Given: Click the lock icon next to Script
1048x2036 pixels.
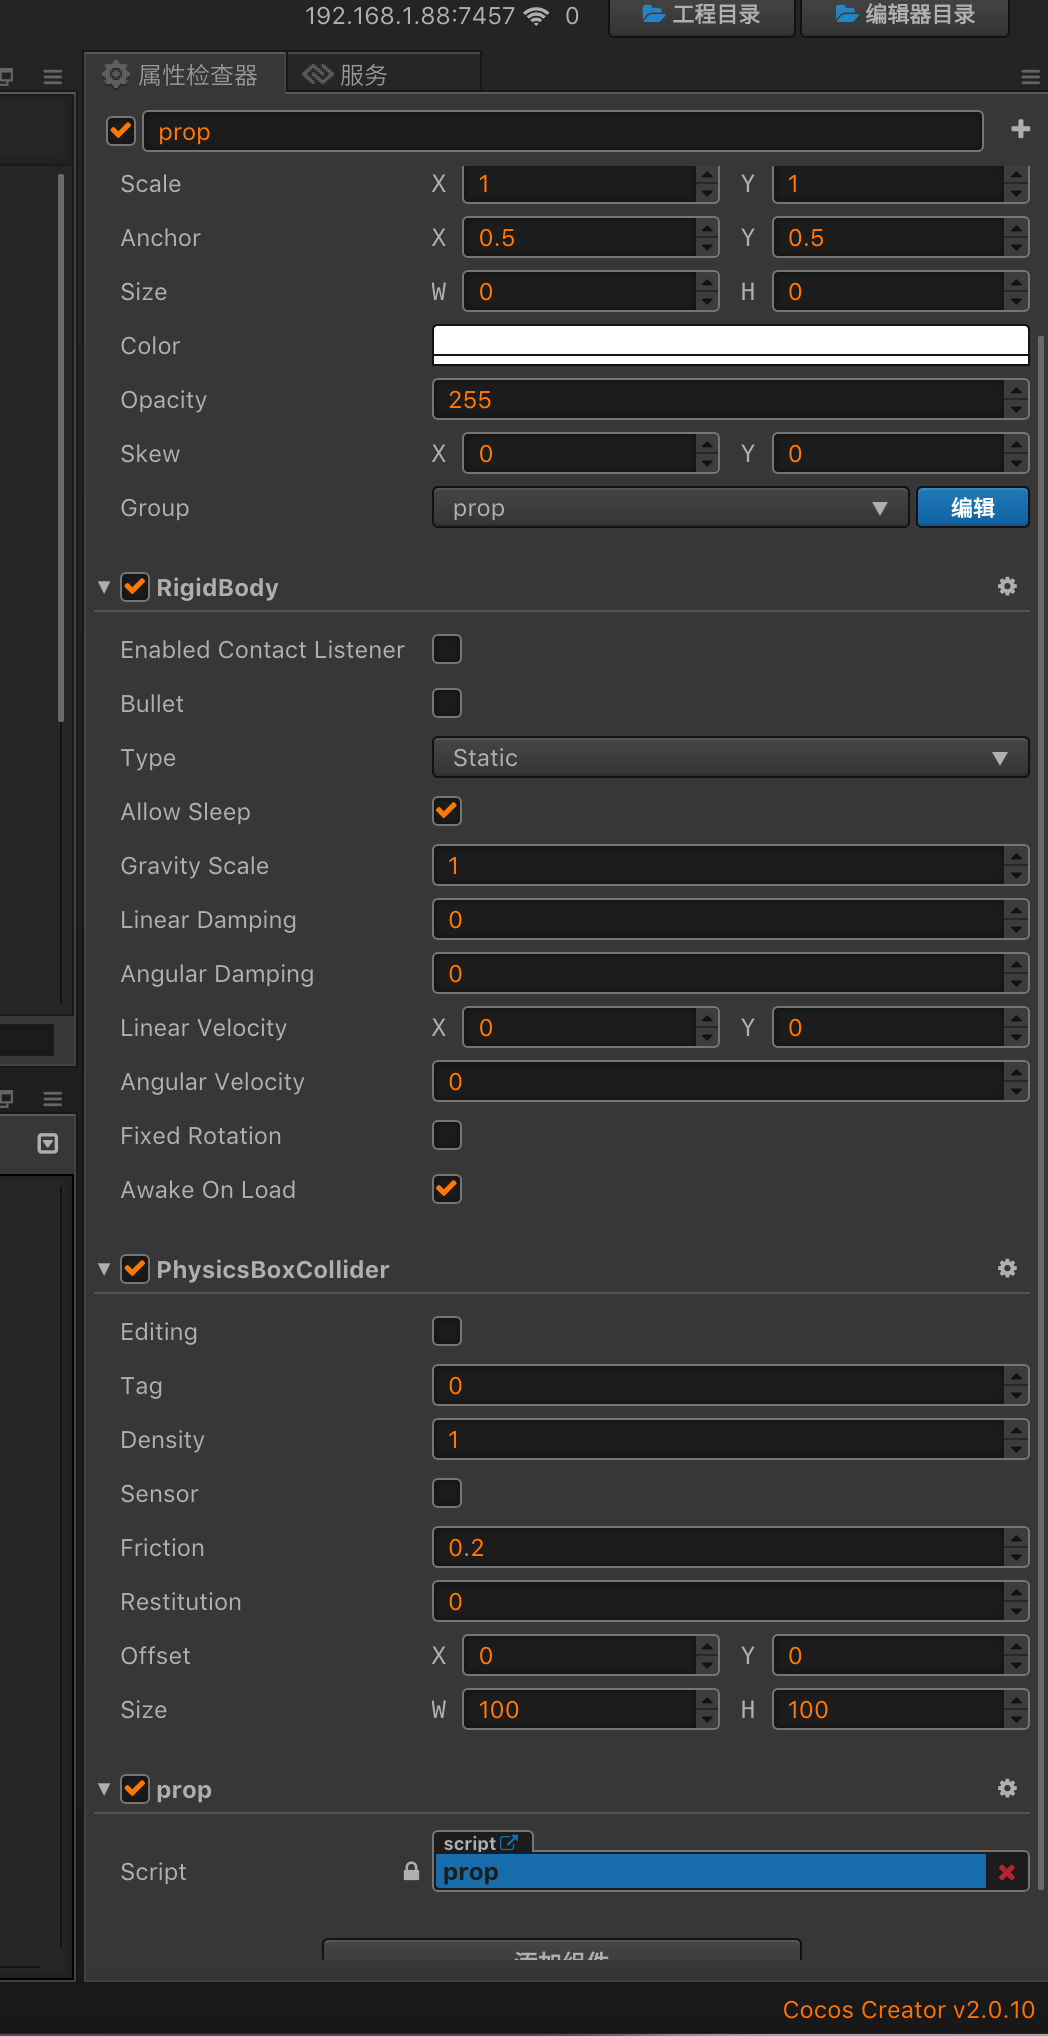Looking at the screenshot, I should pyautogui.click(x=411, y=1871).
